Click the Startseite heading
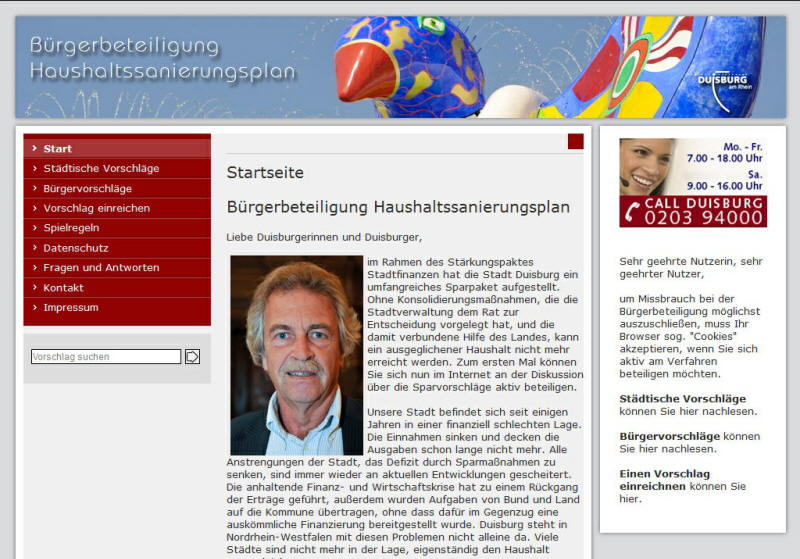The image size is (800, 559). click(265, 172)
